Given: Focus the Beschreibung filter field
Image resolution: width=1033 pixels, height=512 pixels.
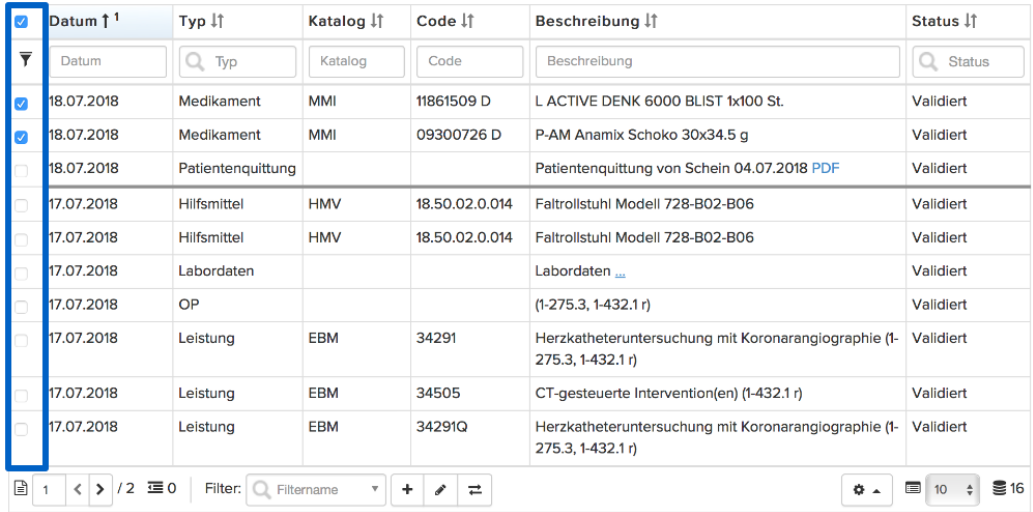Looking at the screenshot, I should 717,61.
